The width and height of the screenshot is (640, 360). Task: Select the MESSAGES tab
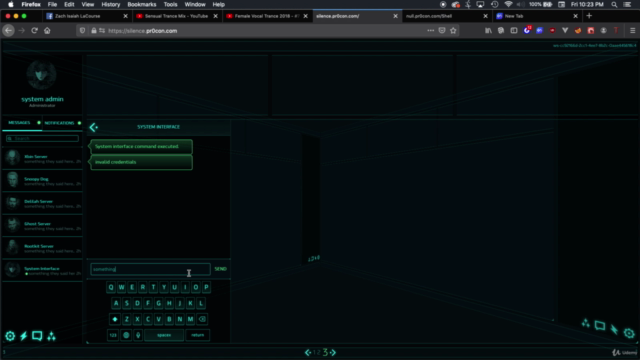[19, 122]
